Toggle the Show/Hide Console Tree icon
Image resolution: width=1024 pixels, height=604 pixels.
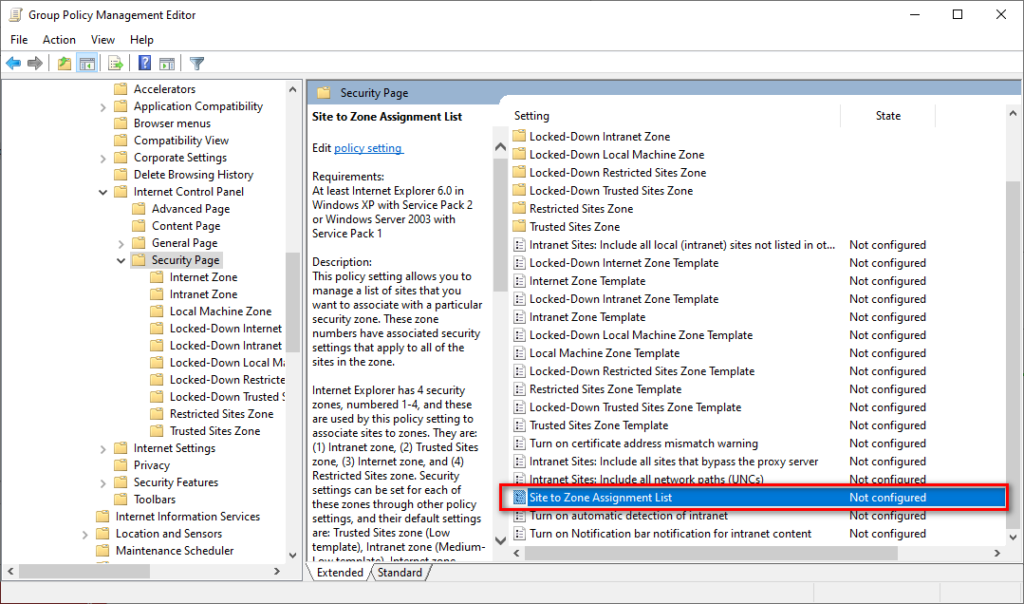[x=88, y=62]
